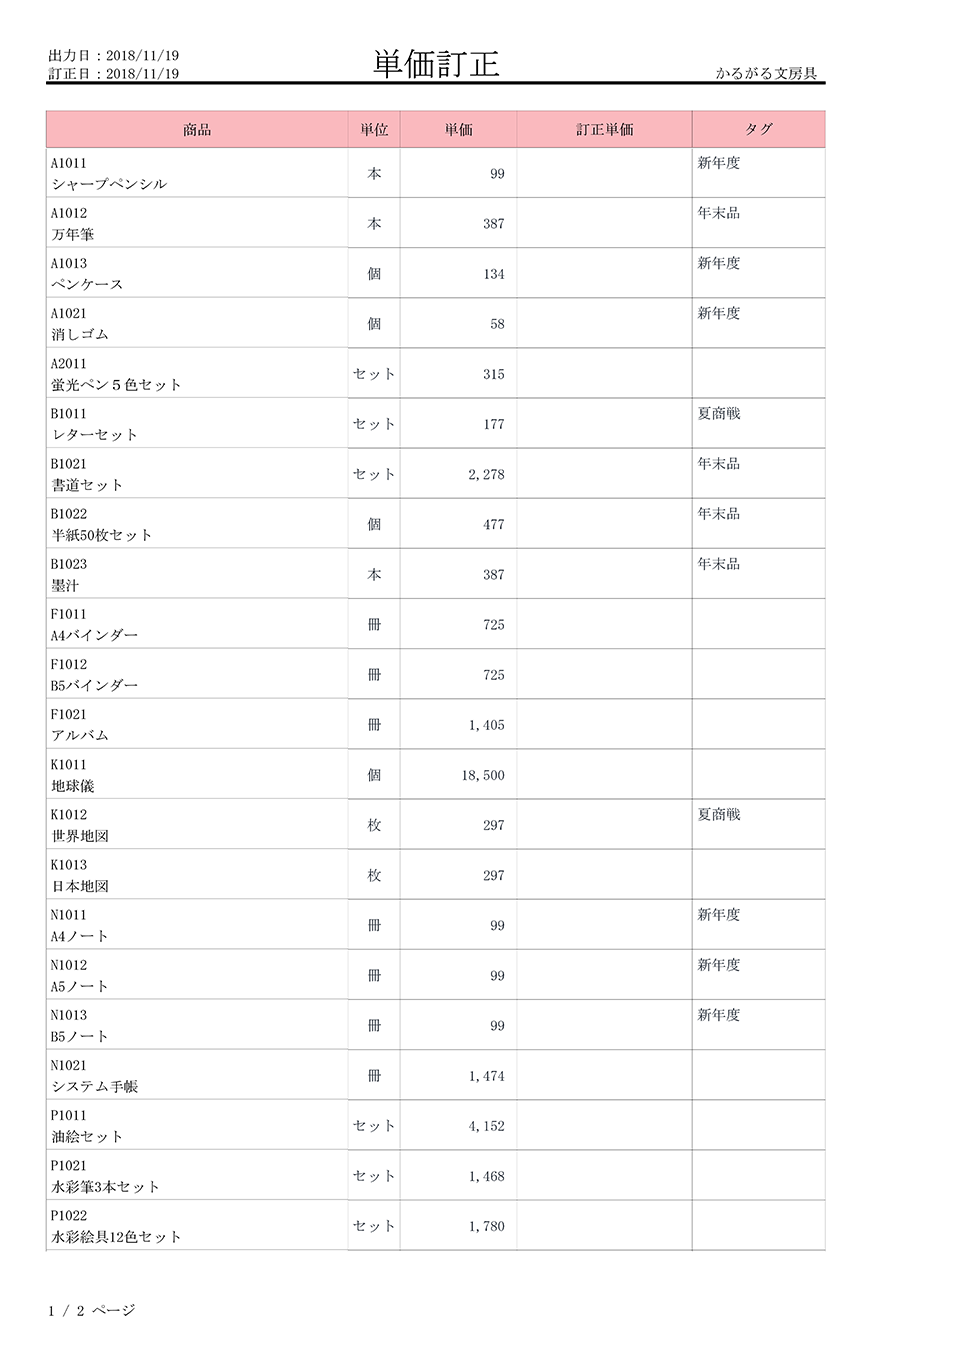The height and width of the screenshot is (1366, 965).
Task: Click the 訂正日 2018/11/19 date text
Action: click(114, 73)
